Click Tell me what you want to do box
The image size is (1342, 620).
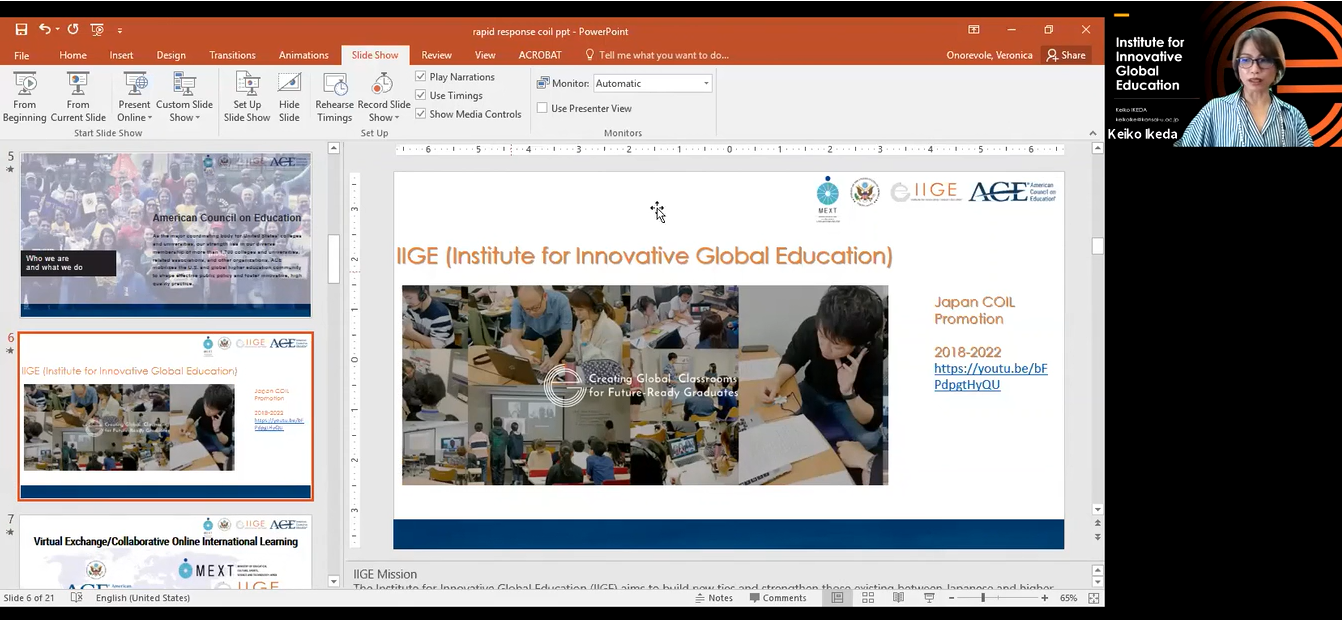pos(657,55)
